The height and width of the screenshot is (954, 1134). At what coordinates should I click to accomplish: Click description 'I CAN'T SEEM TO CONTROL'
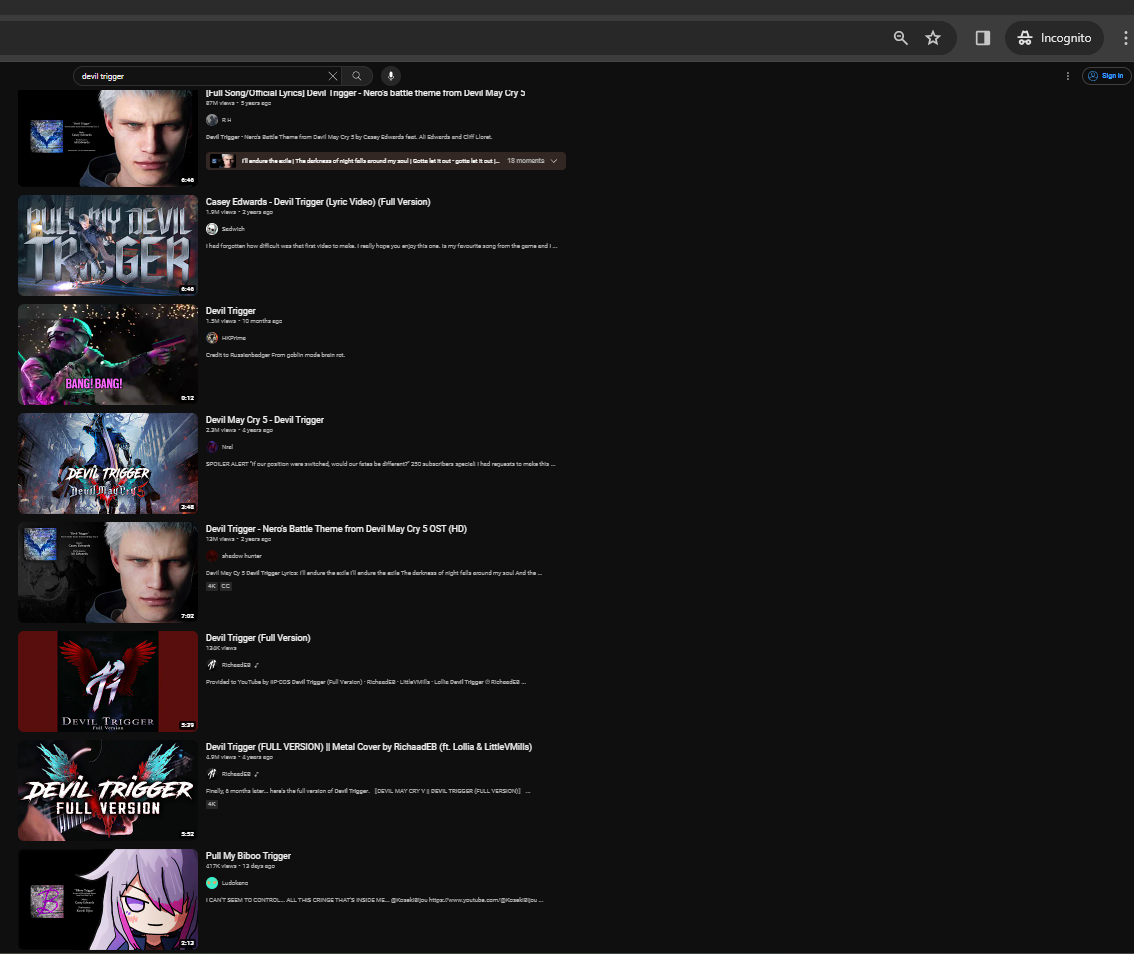coord(375,900)
